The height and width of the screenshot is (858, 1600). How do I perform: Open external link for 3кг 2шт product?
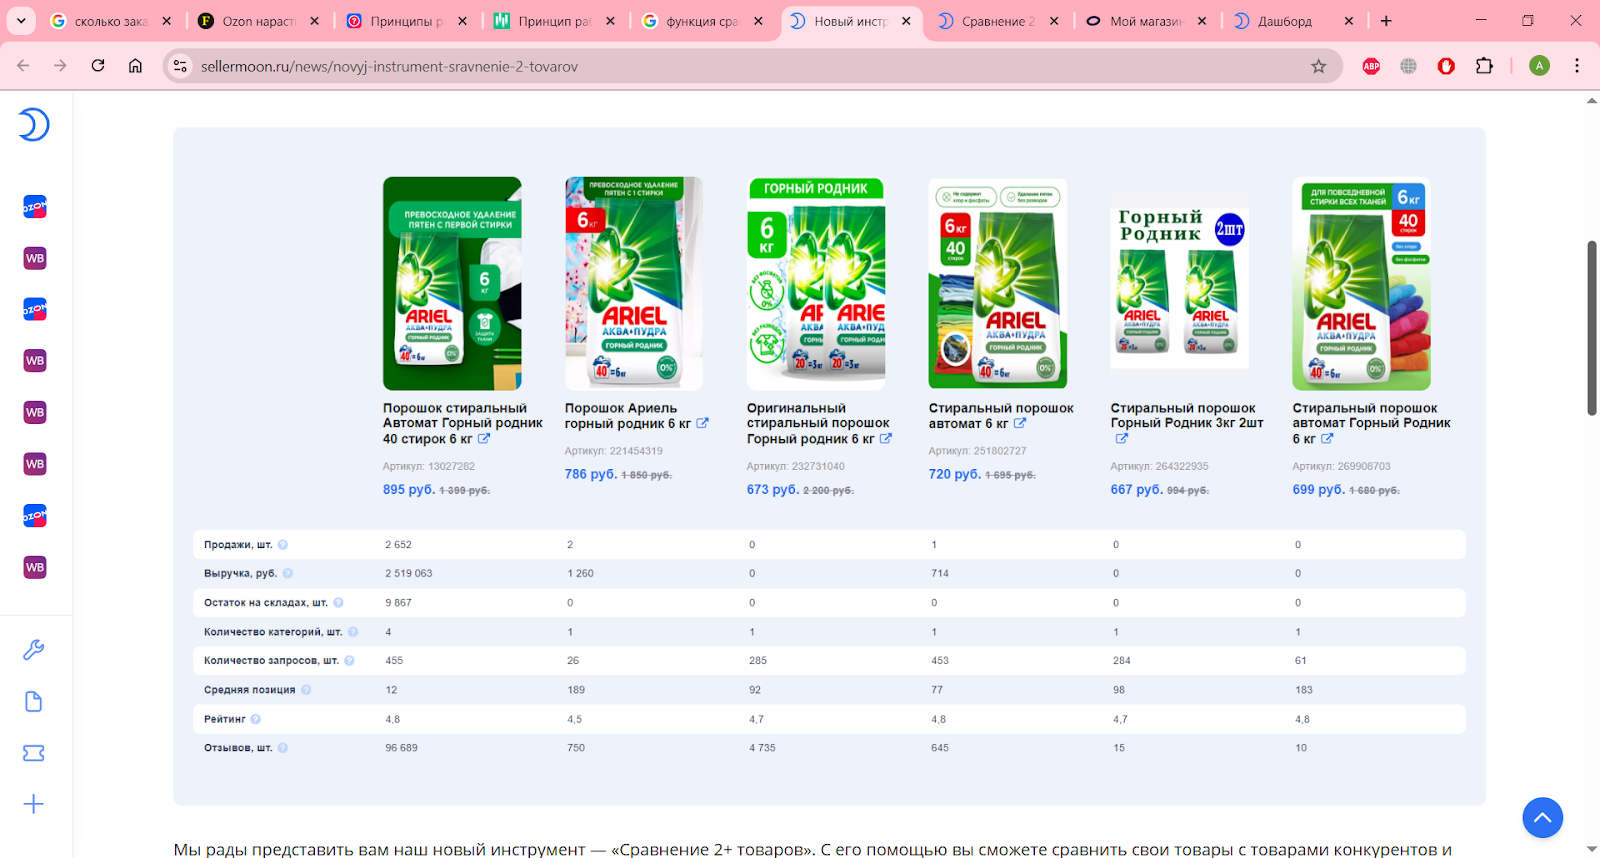tap(1122, 438)
